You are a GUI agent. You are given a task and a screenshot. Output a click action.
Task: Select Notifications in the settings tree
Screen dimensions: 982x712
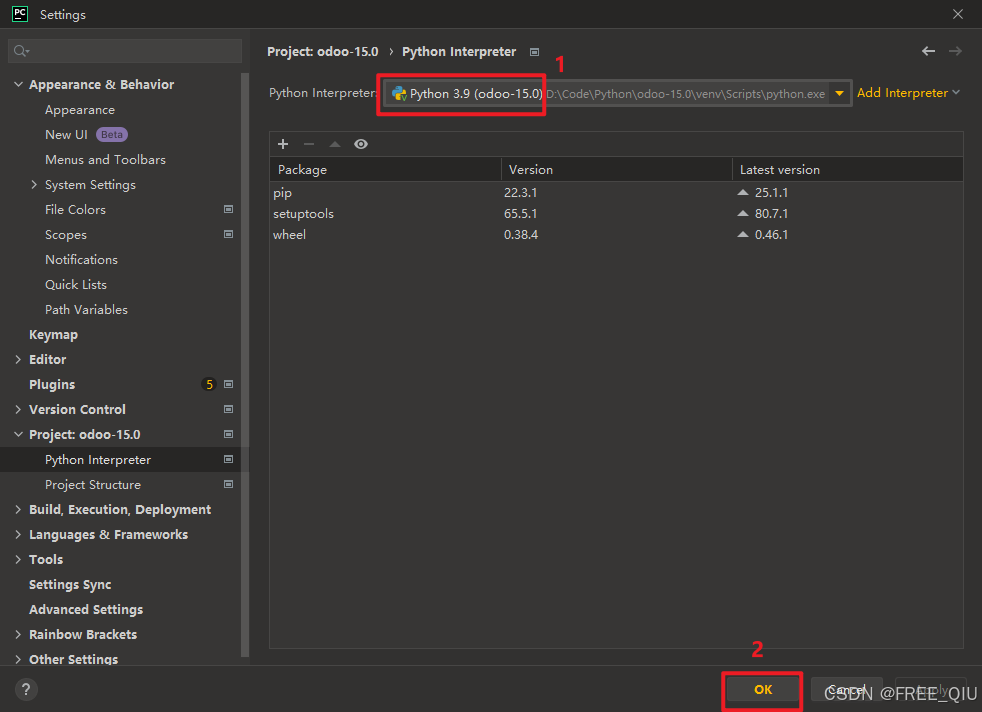click(81, 259)
